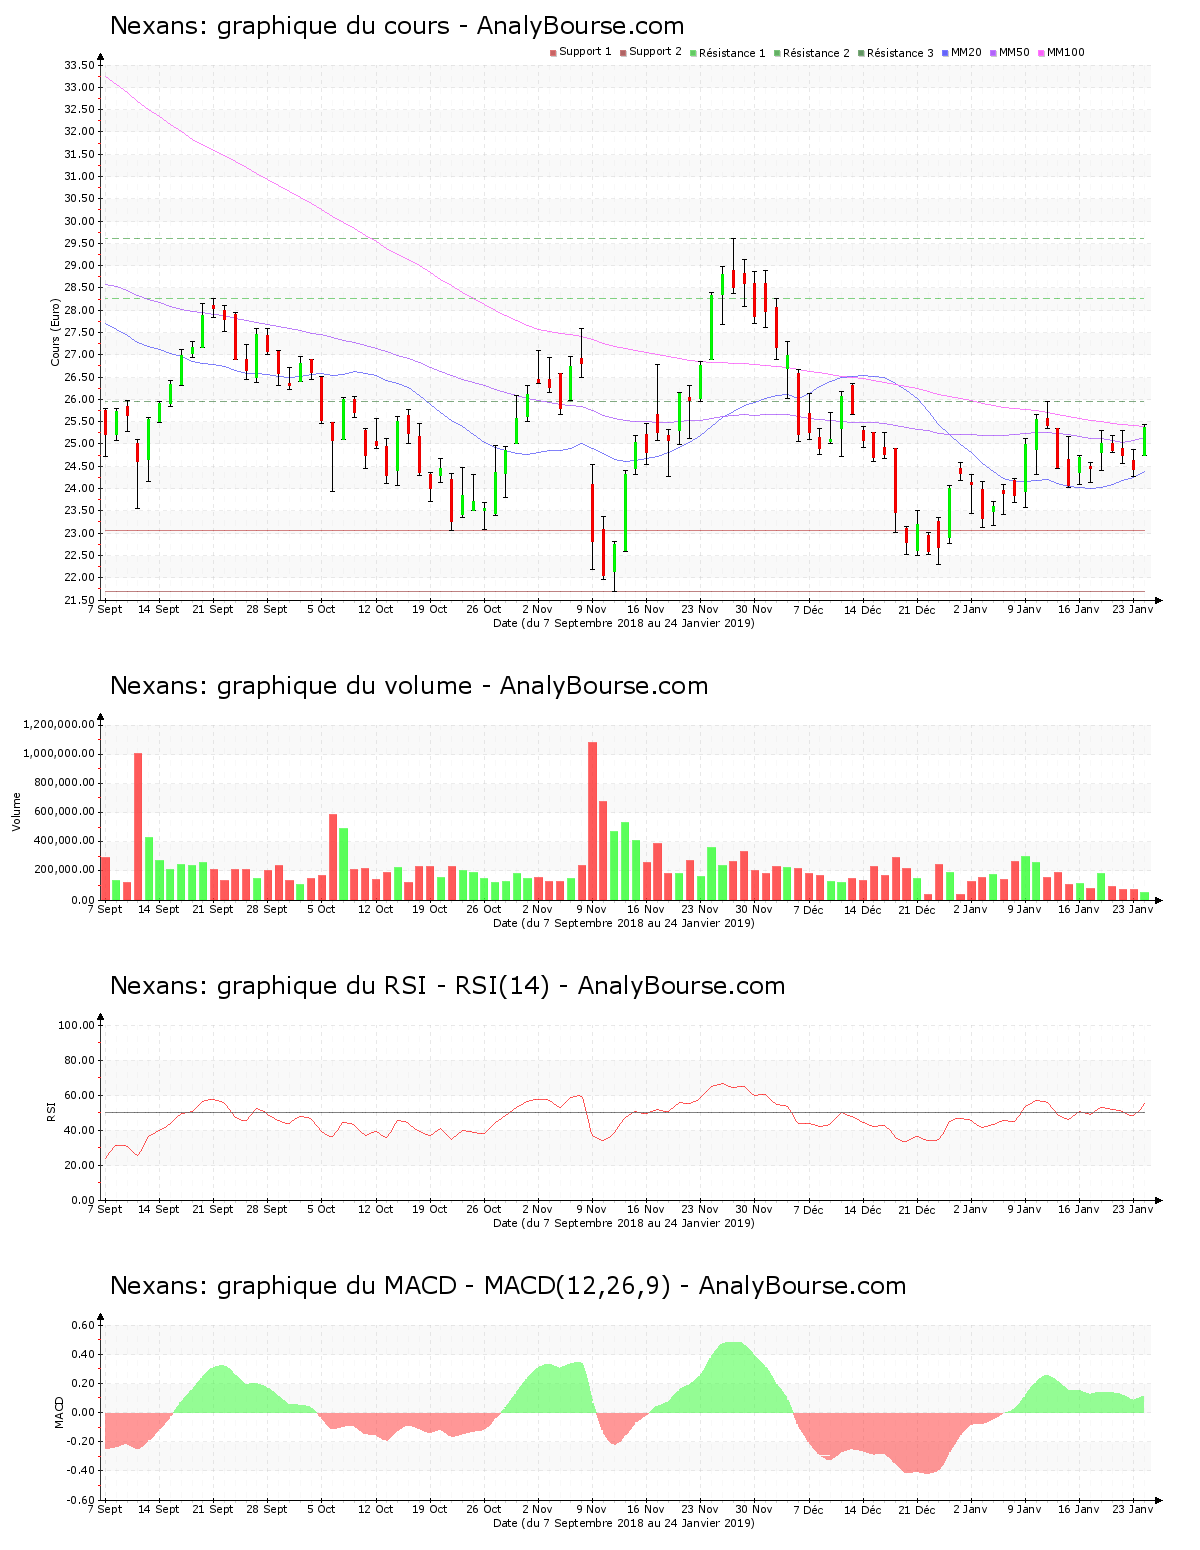This screenshot has width=1200, height=1550.
Task: Click the date range caption under price chart
Action: pos(624,623)
